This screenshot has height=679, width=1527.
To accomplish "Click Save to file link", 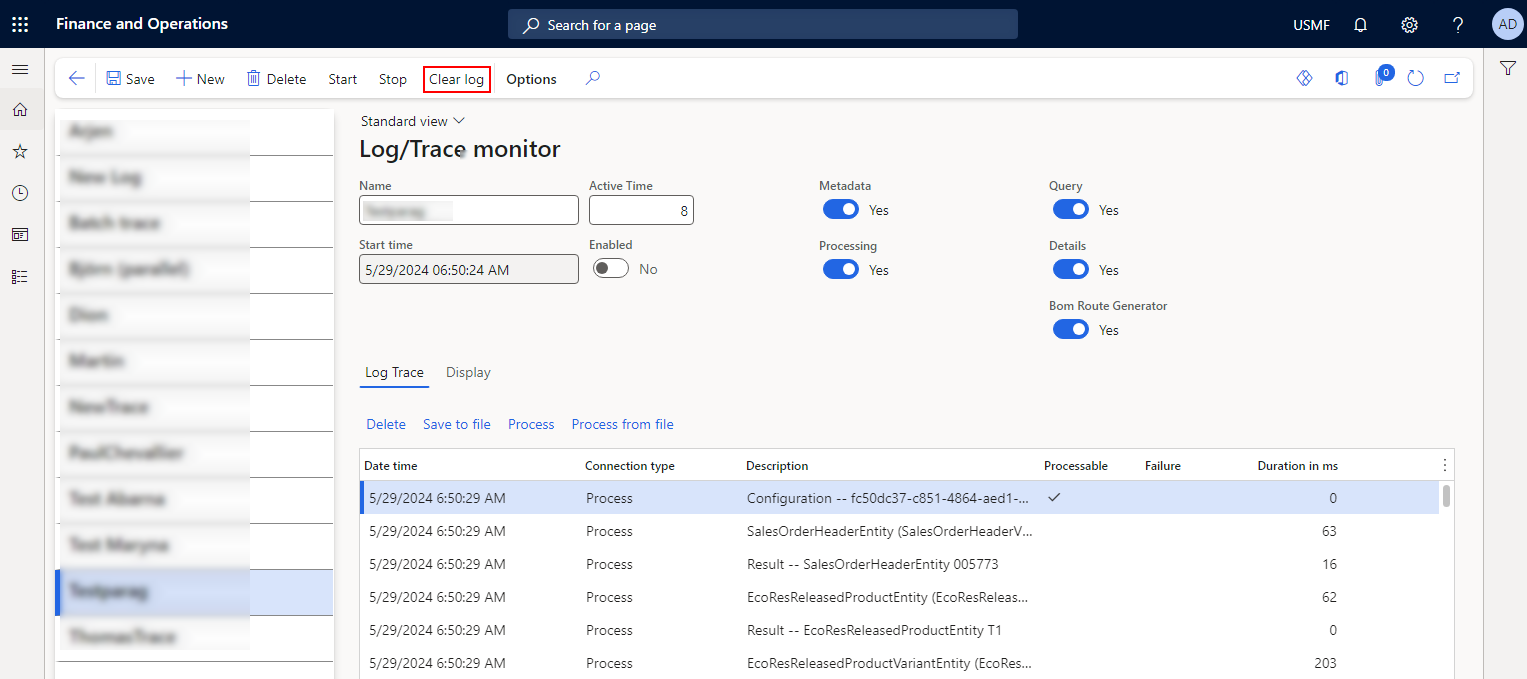I will [x=457, y=425].
